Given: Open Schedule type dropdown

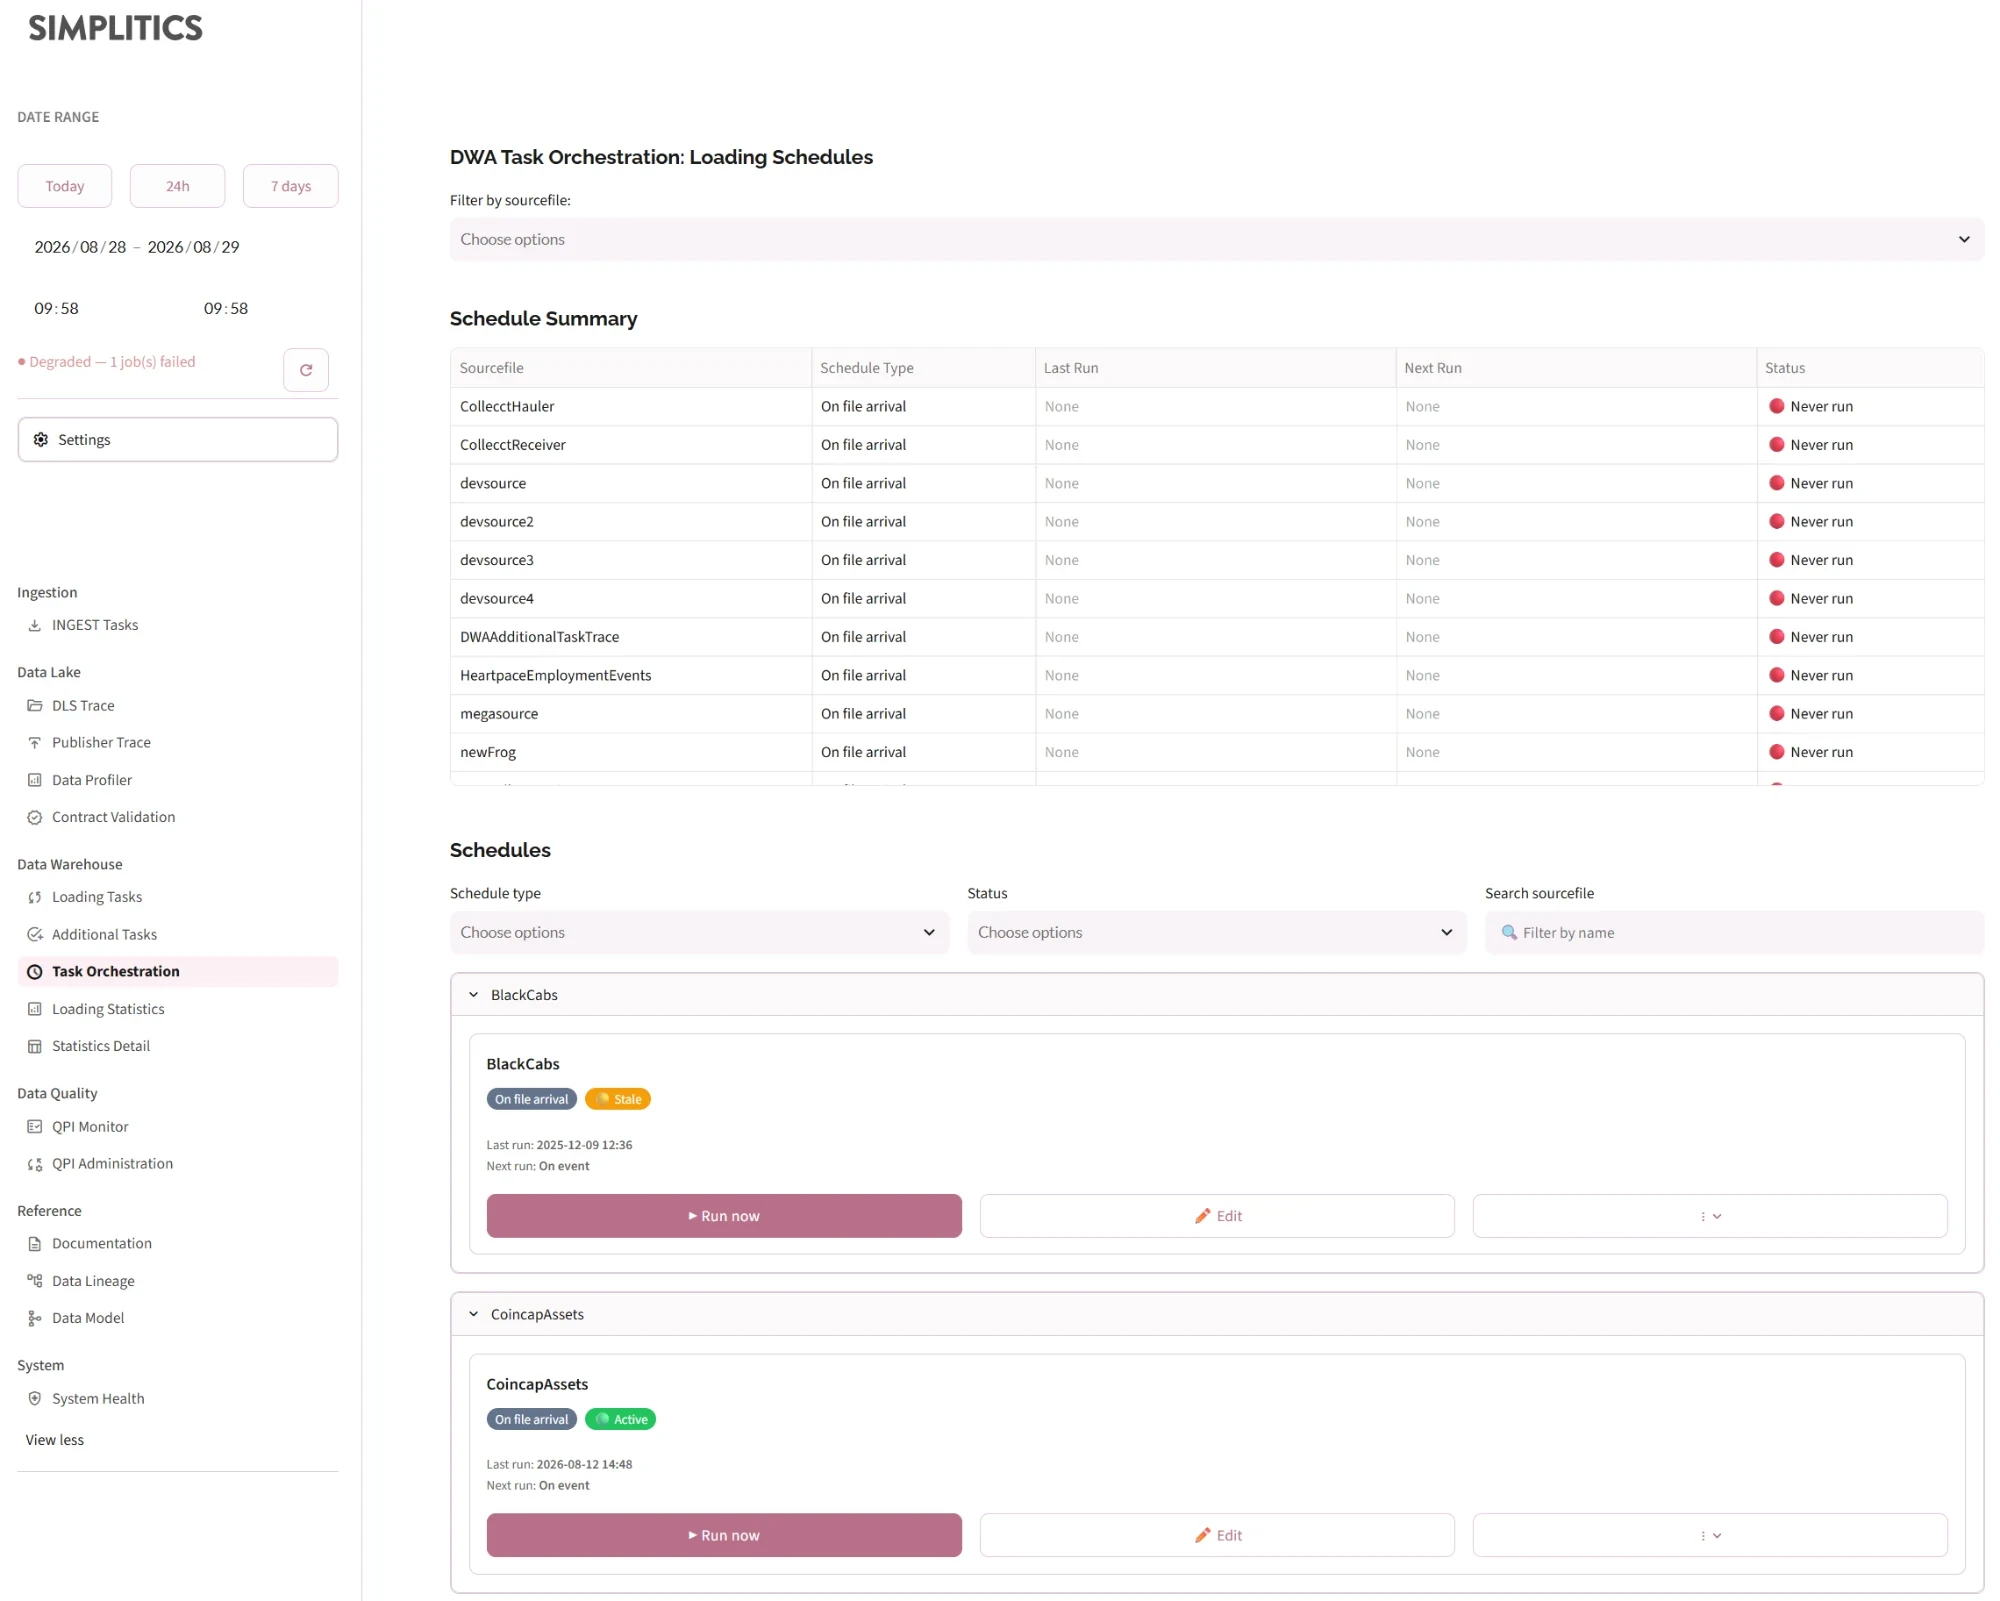Looking at the screenshot, I should pyautogui.click(x=699, y=933).
